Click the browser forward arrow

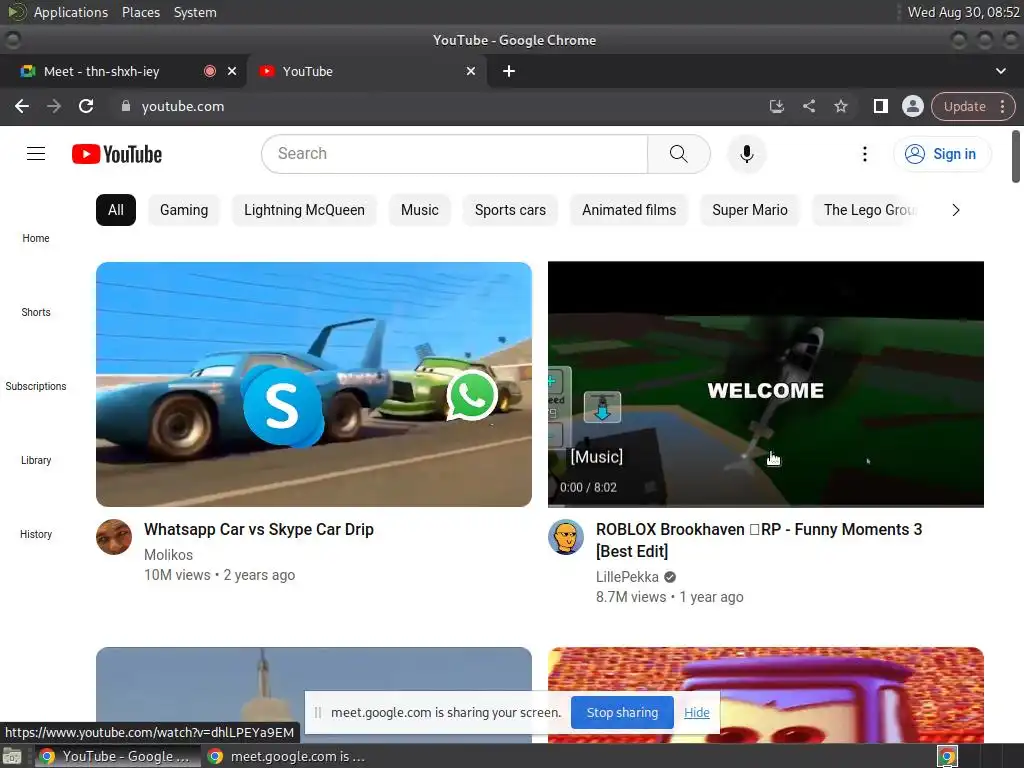pyautogui.click(x=54, y=106)
